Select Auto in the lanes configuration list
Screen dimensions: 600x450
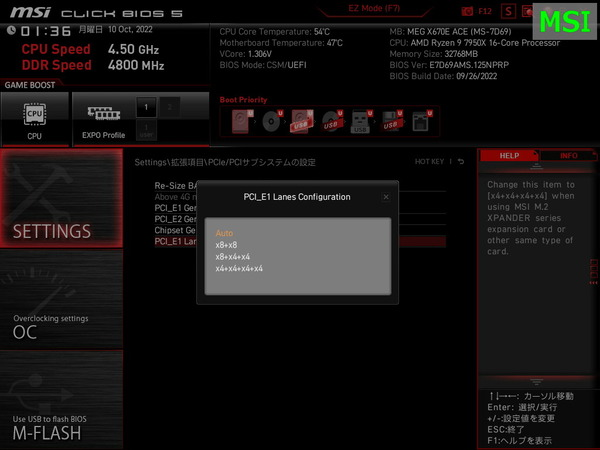pos(224,233)
